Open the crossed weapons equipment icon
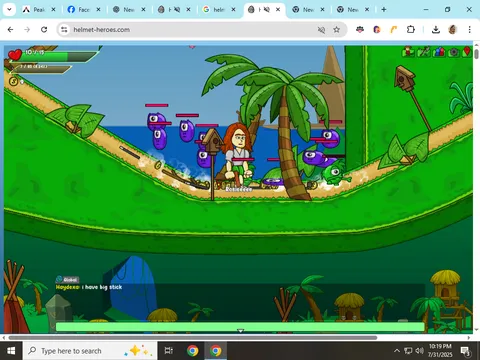Viewport: 480px width, 360px height. pyautogui.click(x=423, y=52)
